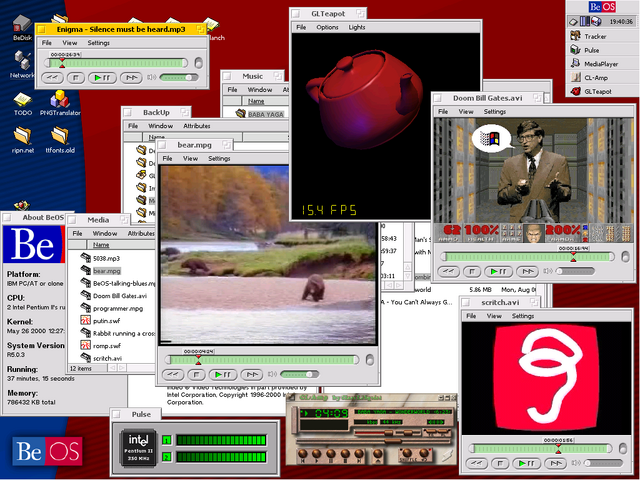Open the View menu in bear.mpg window
This screenshot has width=640, height=480.
pos(190,158)
